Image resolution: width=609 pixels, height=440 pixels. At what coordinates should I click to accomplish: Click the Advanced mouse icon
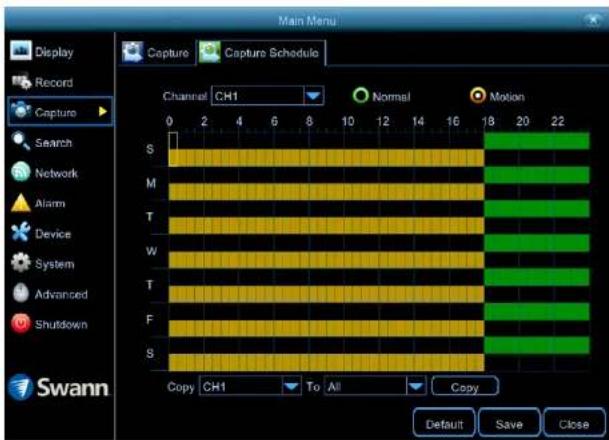click(21, 293)
